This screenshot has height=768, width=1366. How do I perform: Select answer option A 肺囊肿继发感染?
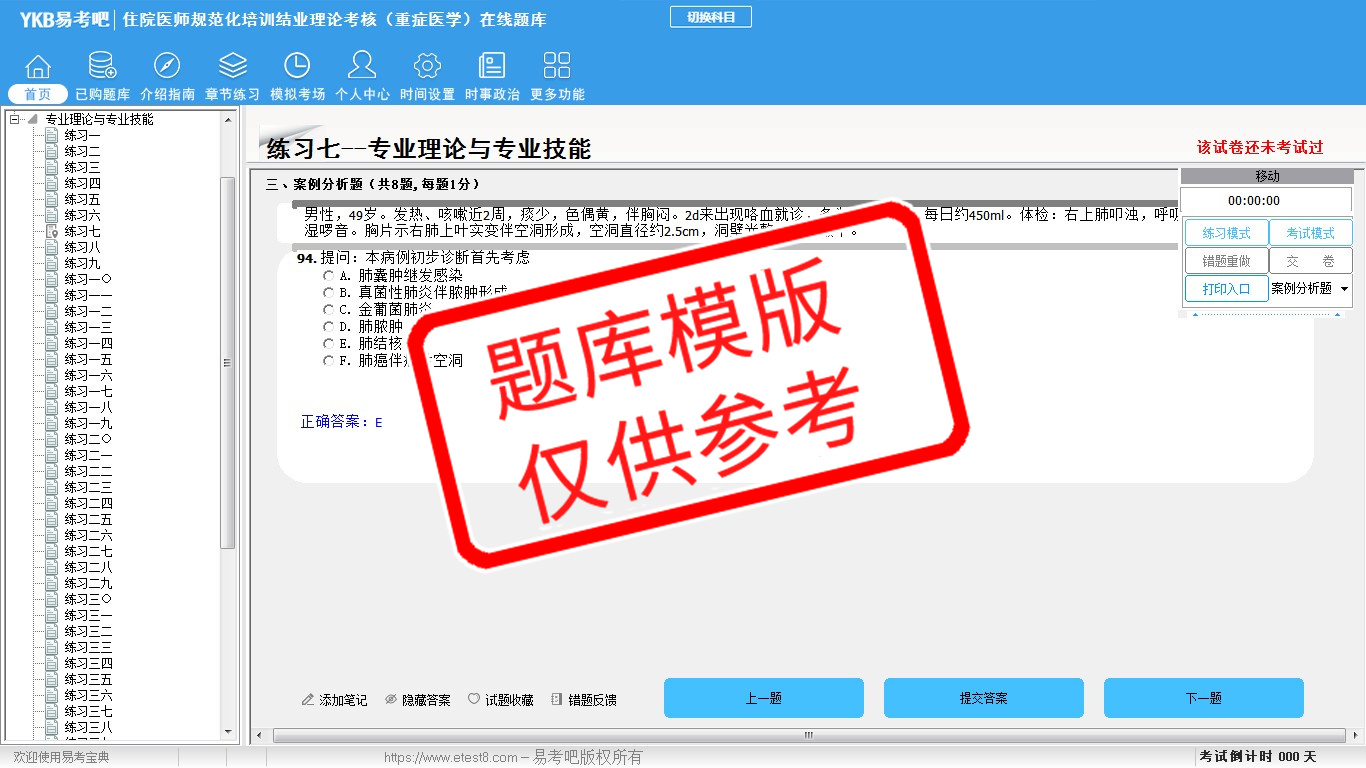[328, 275]
